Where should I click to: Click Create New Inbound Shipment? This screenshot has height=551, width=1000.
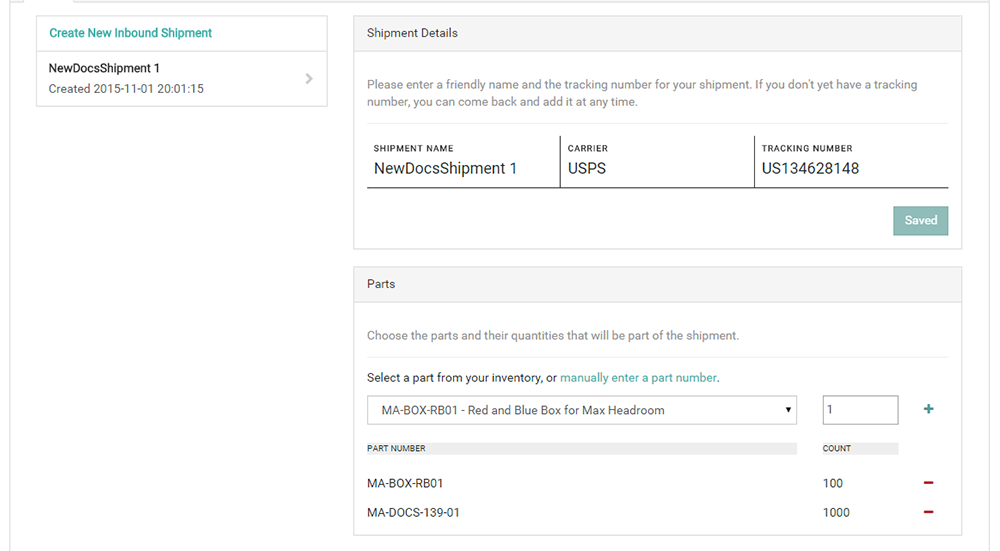(x=131, y=33)
